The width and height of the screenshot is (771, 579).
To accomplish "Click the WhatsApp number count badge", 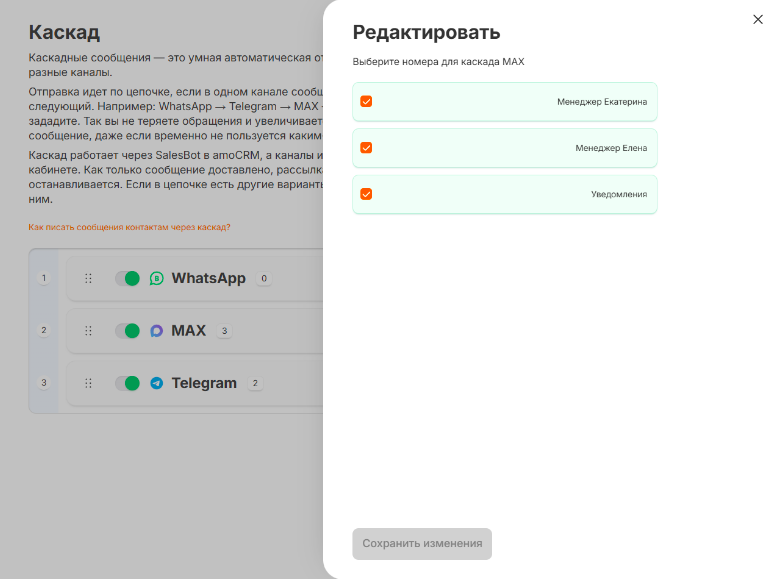I will 264,279.
